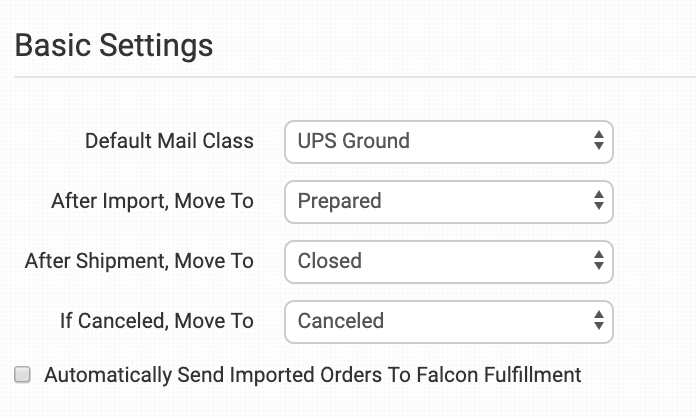This screenshot has width=696, height=418.
Task: Select the Closed value text
Action: (329, 261)
